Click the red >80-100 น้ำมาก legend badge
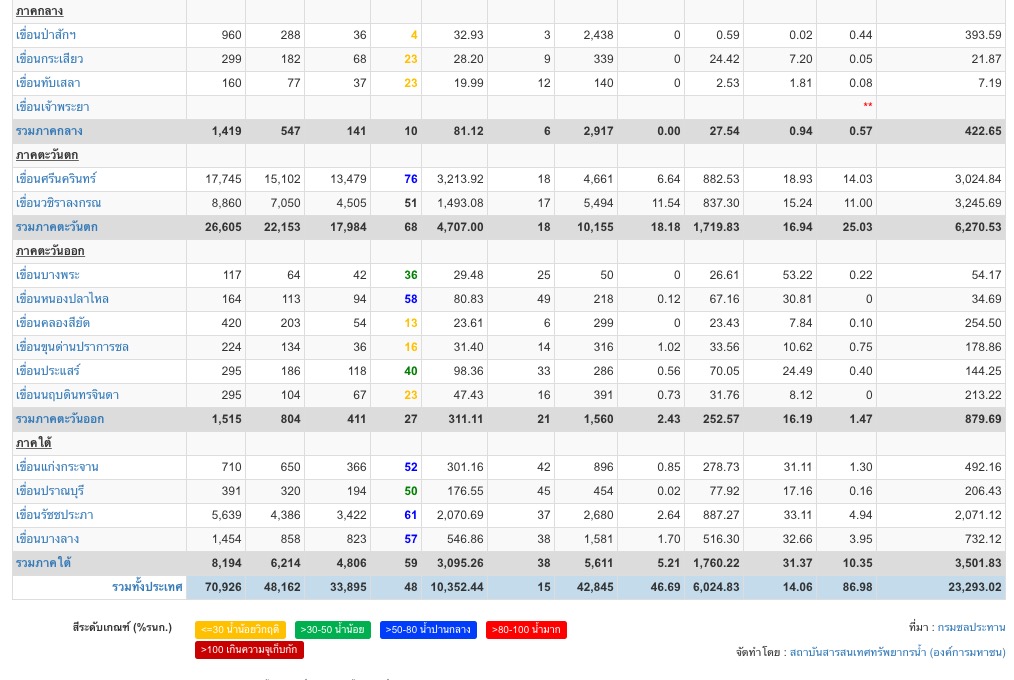Viewport: 1014px width, 680px height. point(526,630)
